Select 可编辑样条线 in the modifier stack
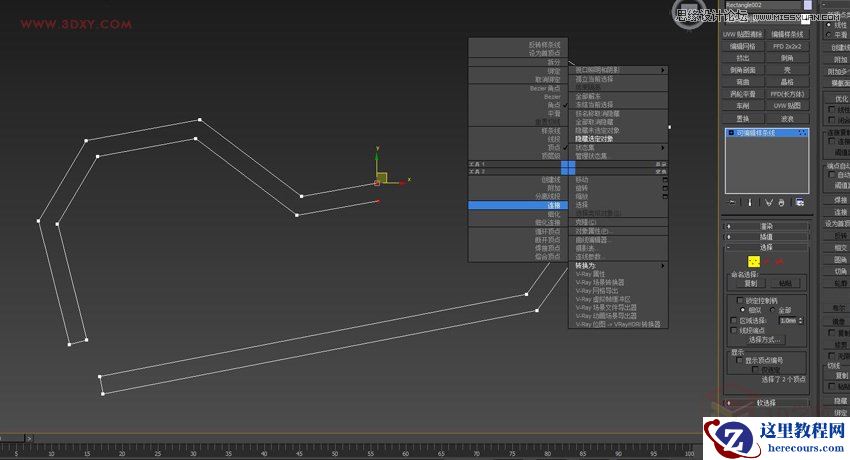850x460 pixels. pos(767,133)
